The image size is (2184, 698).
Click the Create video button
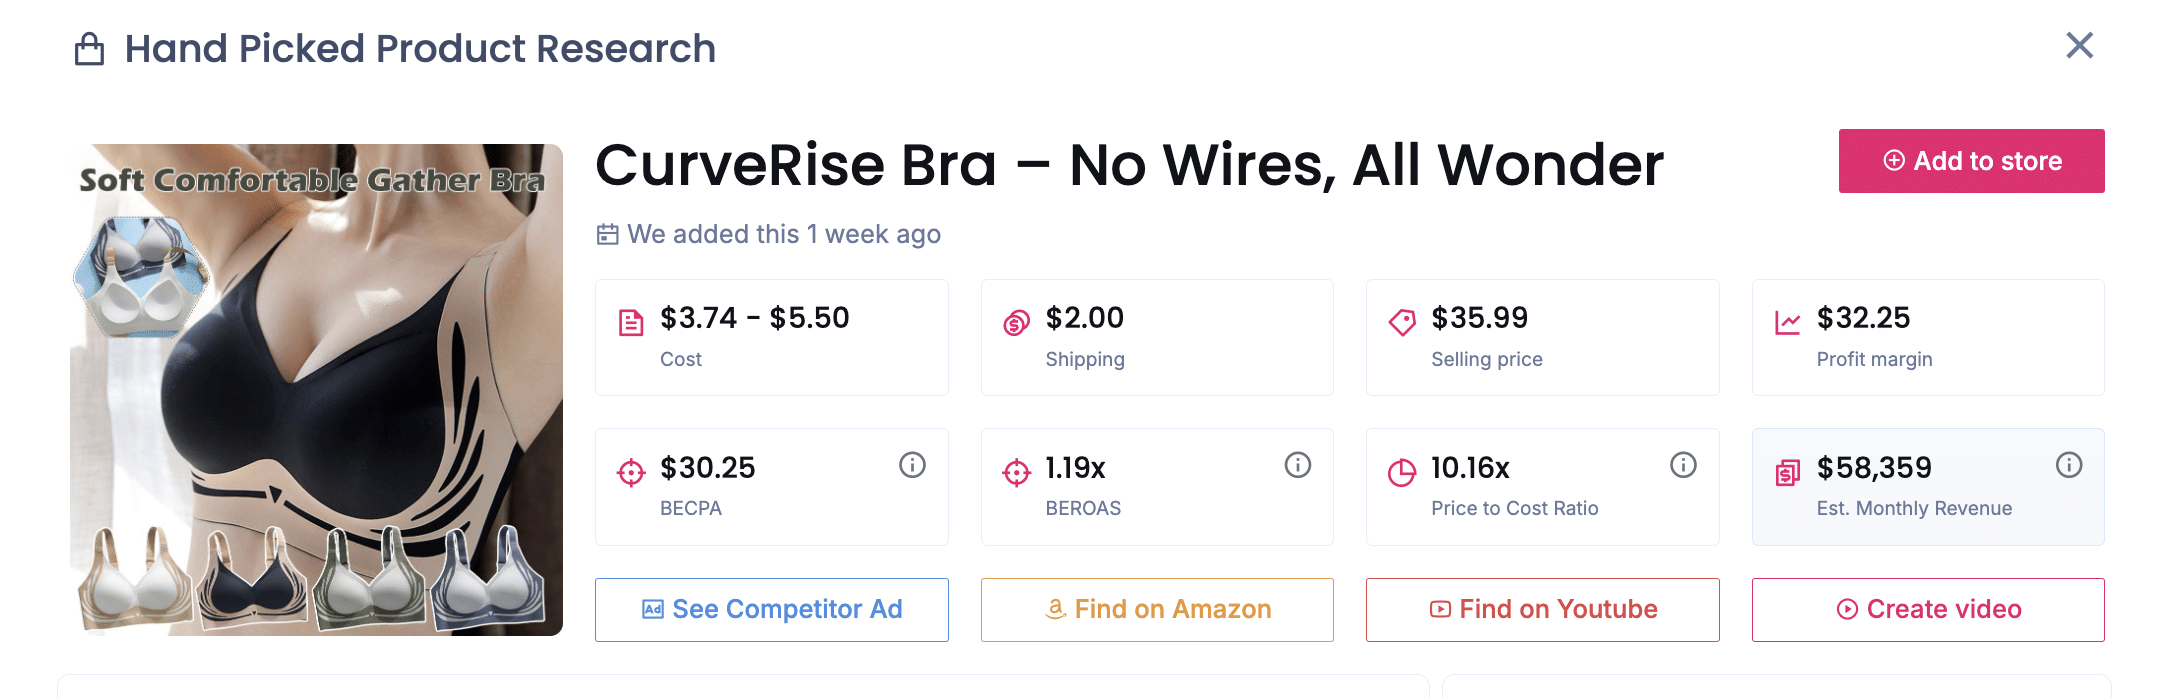(x=1928, y=609)
